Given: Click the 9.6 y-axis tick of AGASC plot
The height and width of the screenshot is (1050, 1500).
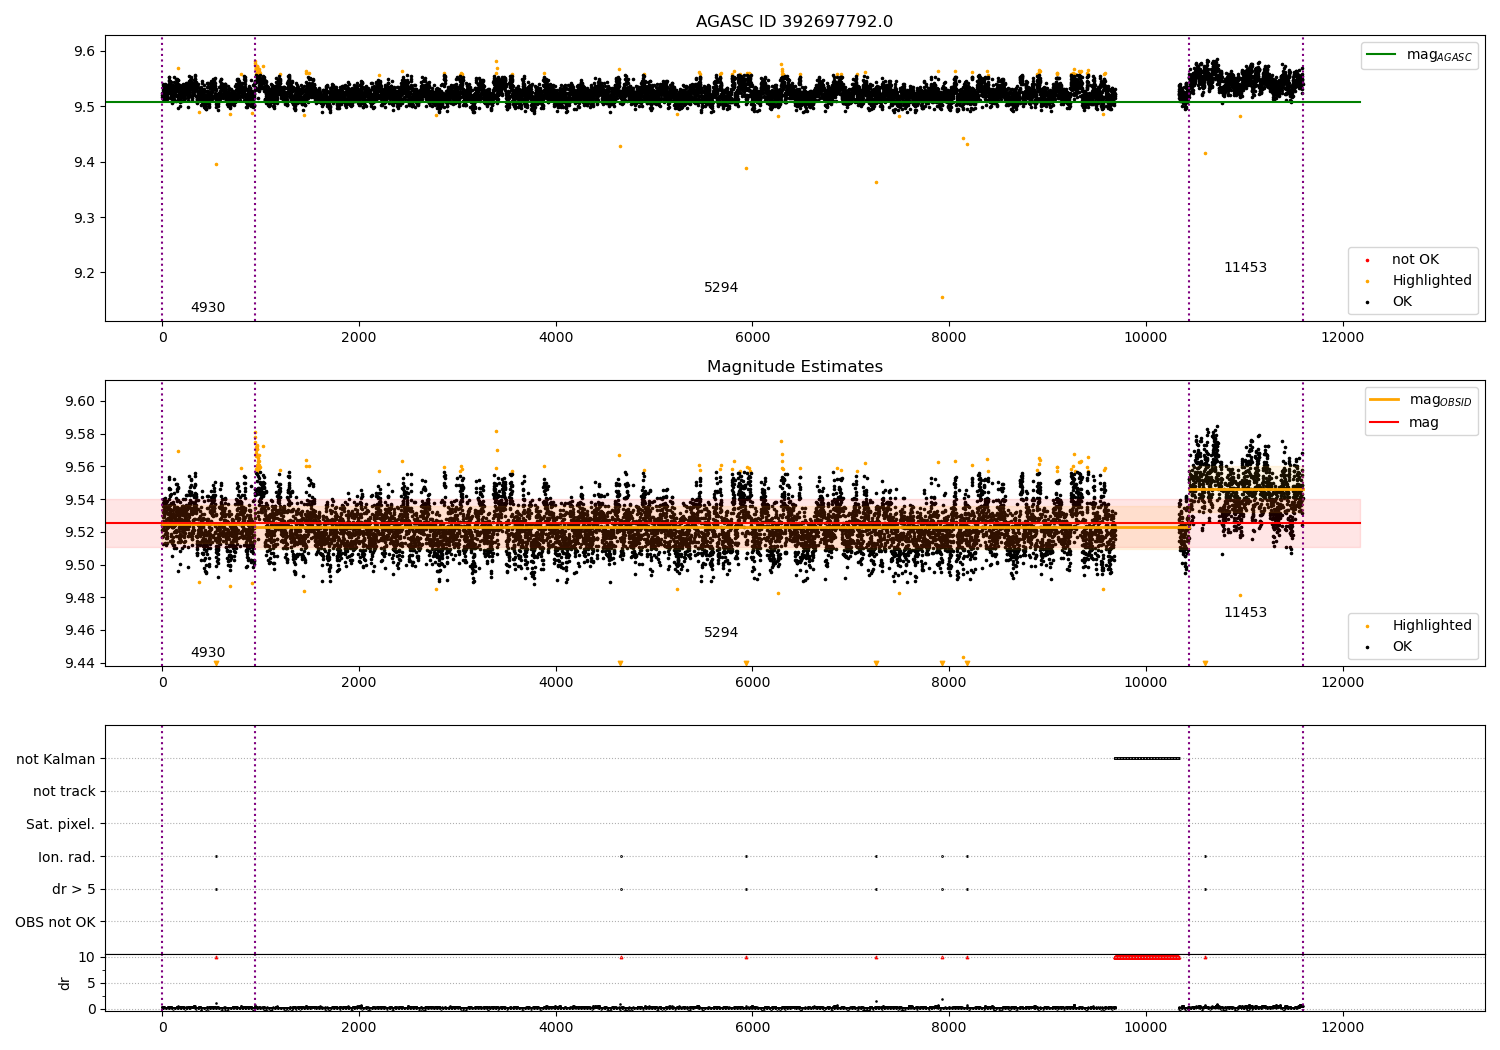Looking at the screenshot, I should [x=85, y=52].
